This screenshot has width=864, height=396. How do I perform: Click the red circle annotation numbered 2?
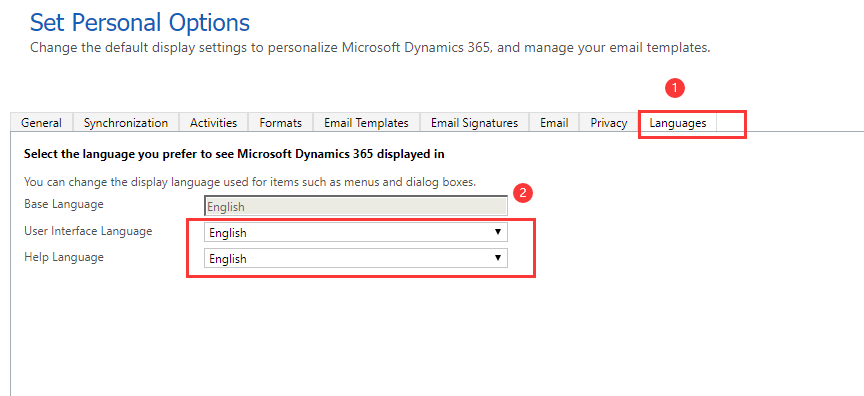tap(522, 193)
